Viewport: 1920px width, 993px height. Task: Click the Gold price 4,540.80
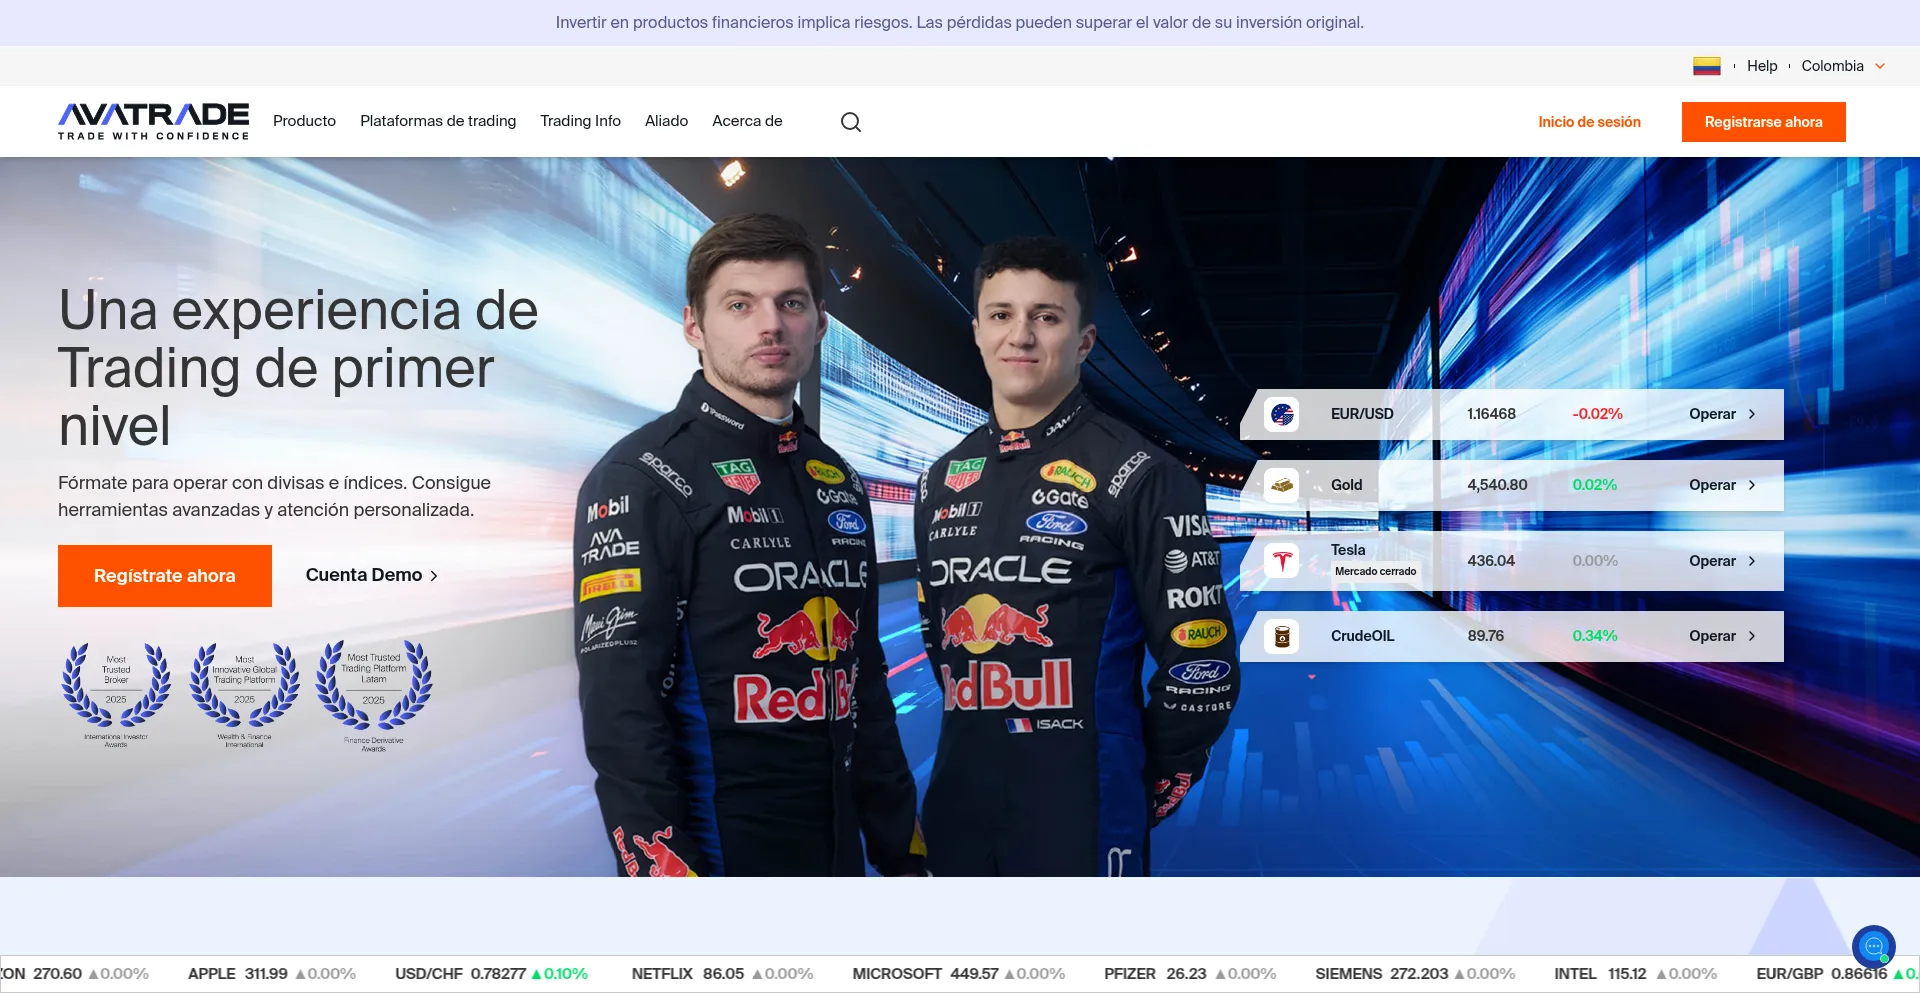(1497, 485)
